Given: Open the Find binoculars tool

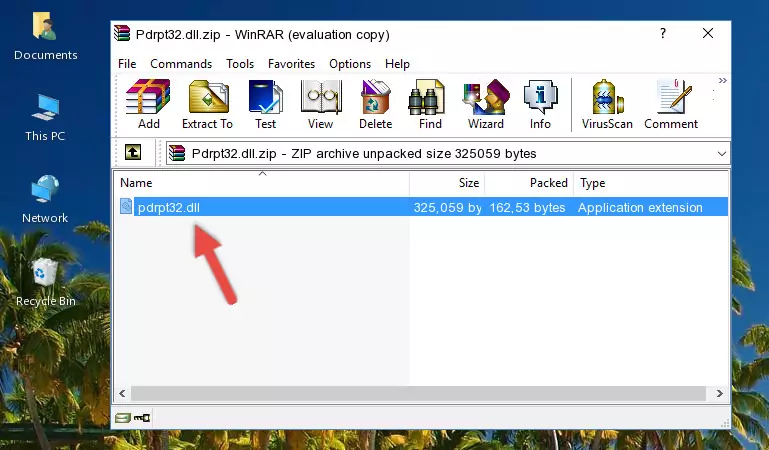Looking at the screenshot, I should (430, 104).
